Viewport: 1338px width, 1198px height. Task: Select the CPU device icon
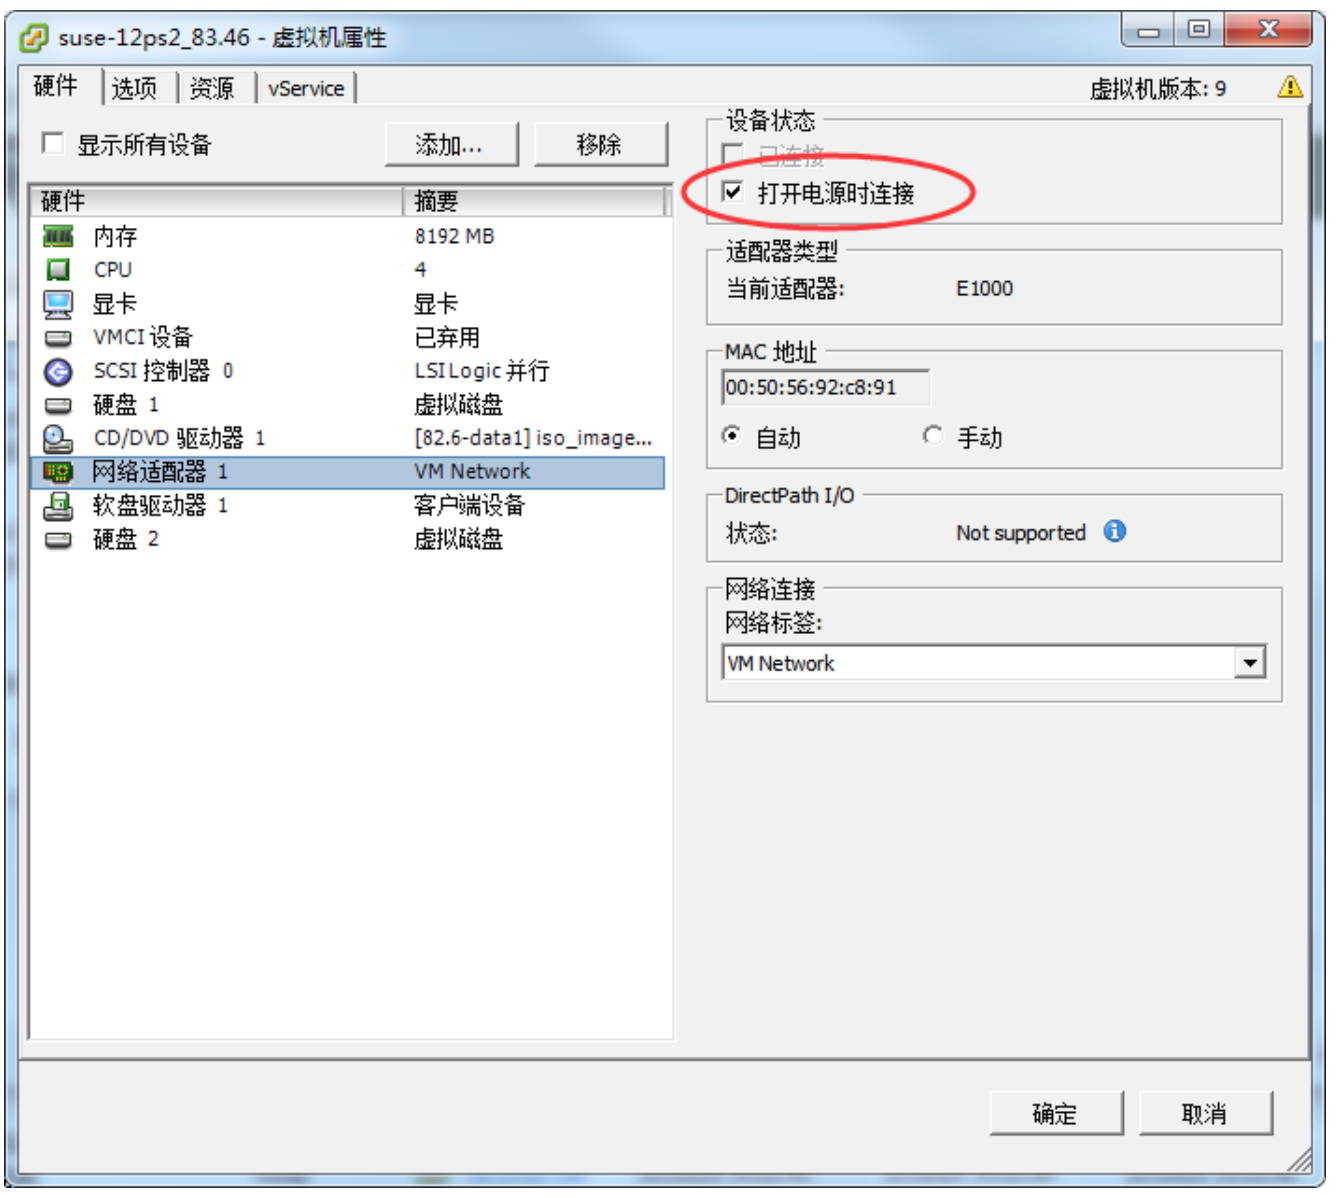coord(60,270)
